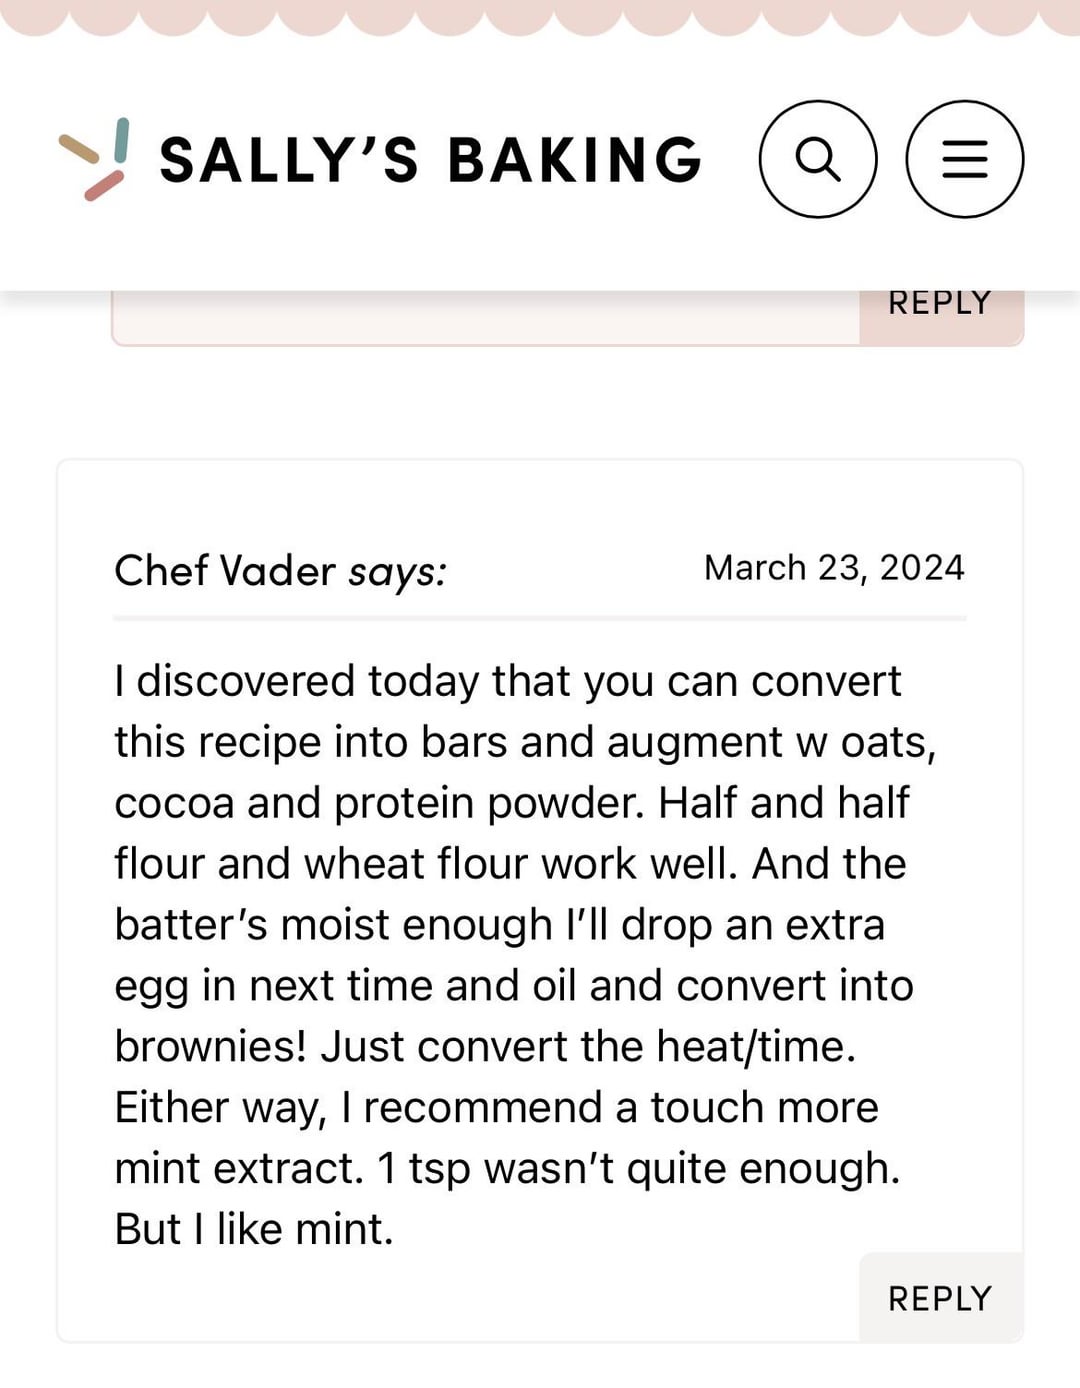This screenshot has height=1388, width=1080.
Task: Open the hamburger menu button
Action: (x=965, y=159)
